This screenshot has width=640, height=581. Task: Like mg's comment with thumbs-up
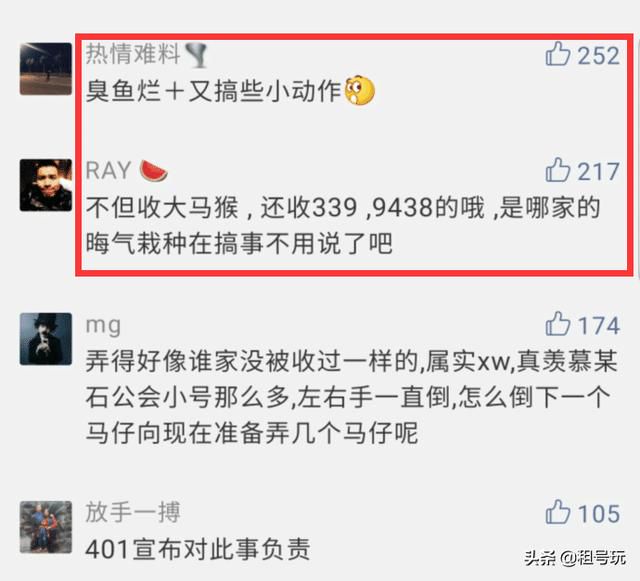click(x=558, y=324)
